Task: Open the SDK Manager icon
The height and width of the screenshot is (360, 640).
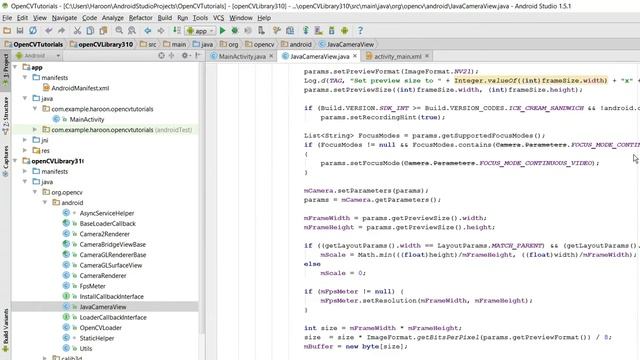Action: click(331, 31)
